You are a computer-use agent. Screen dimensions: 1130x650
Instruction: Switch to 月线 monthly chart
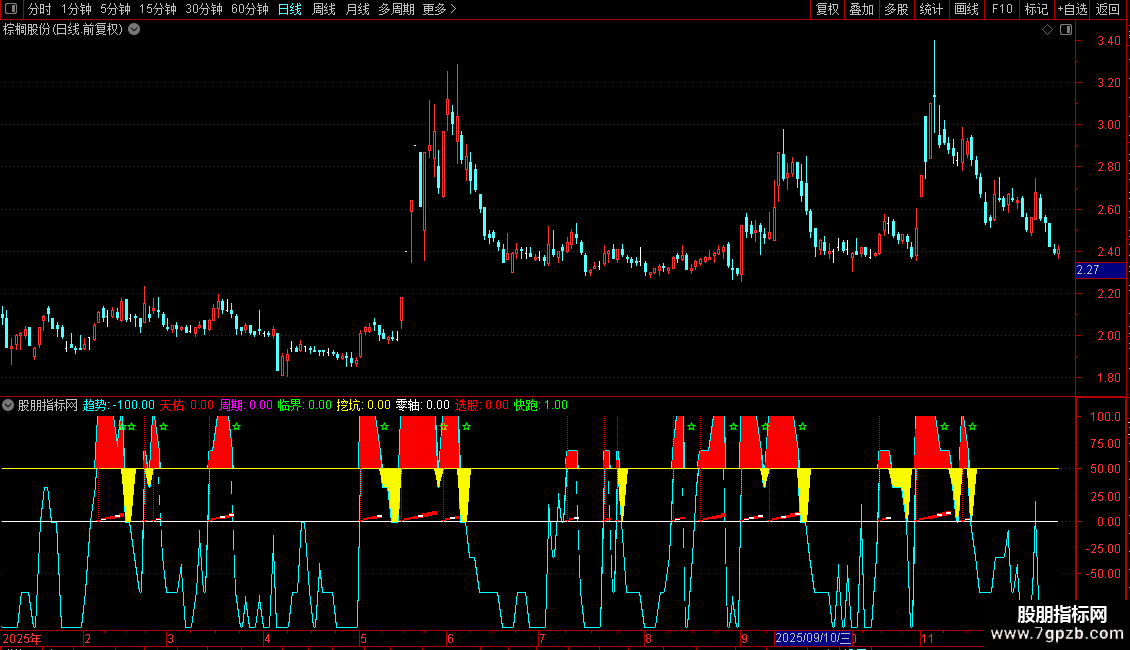pyautogui.click(x=357, y=9)
